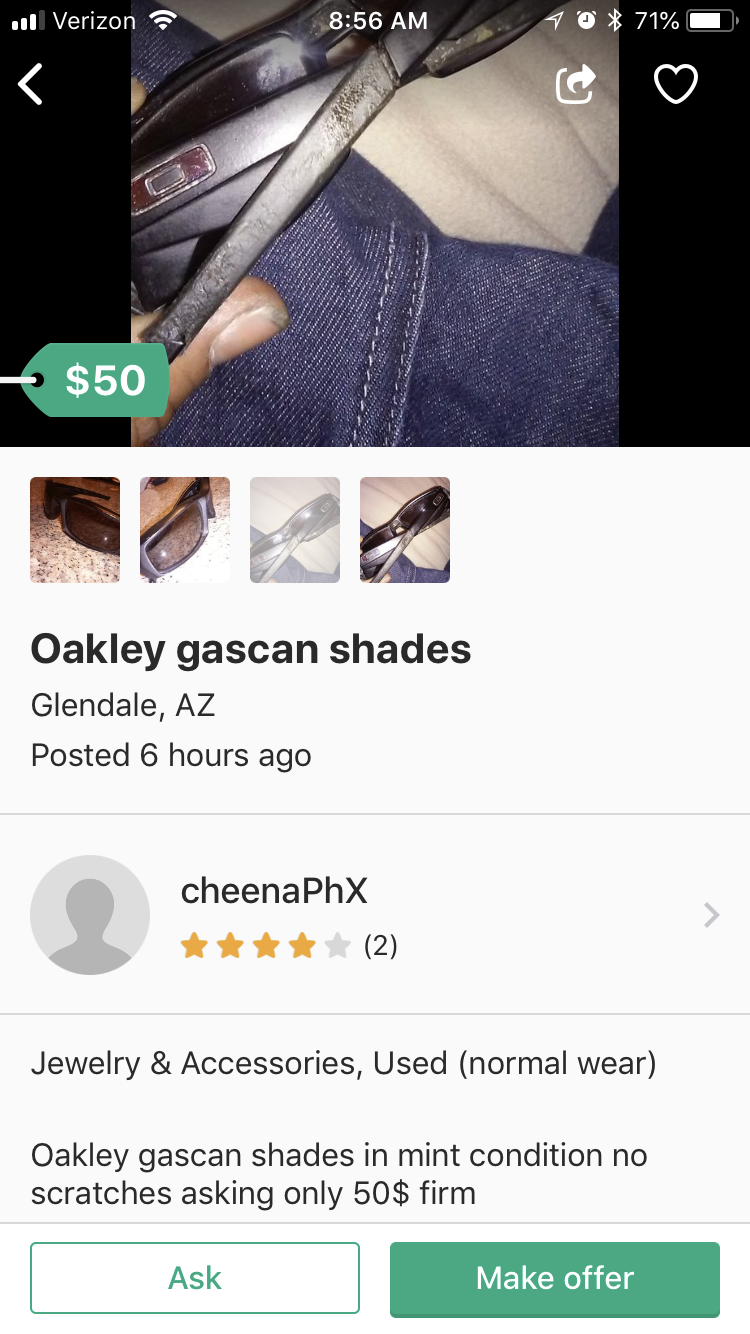Expand seller details chevron

711,915
